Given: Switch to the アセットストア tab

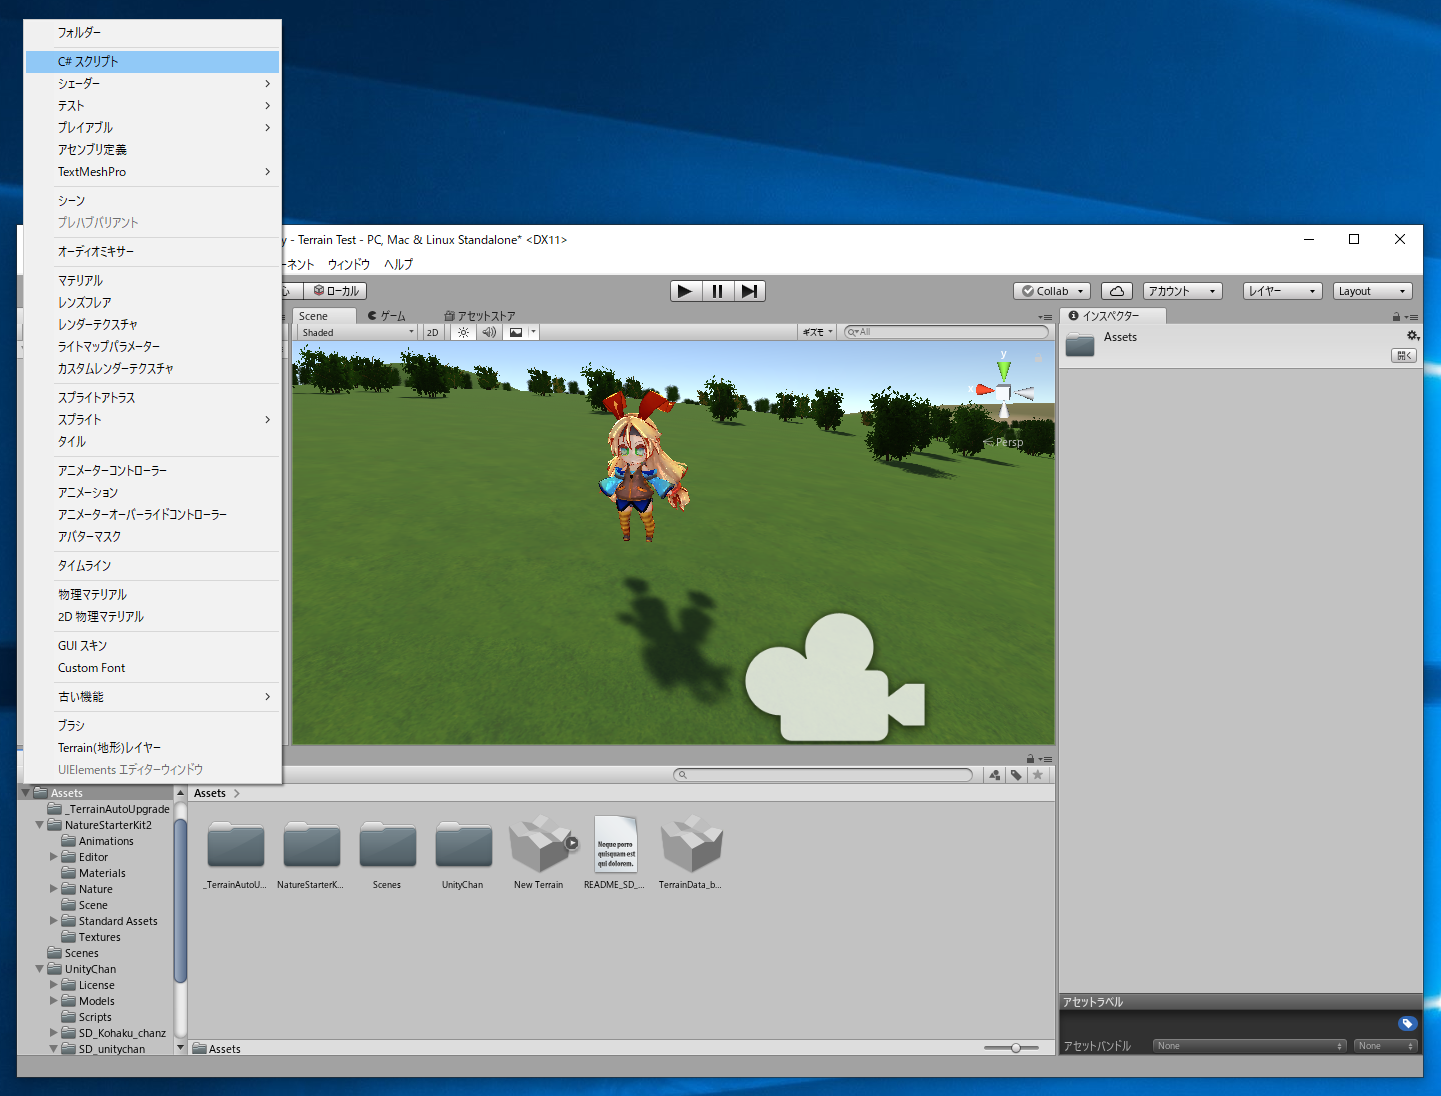Looking at the screenshot, I should pos(480,316).
